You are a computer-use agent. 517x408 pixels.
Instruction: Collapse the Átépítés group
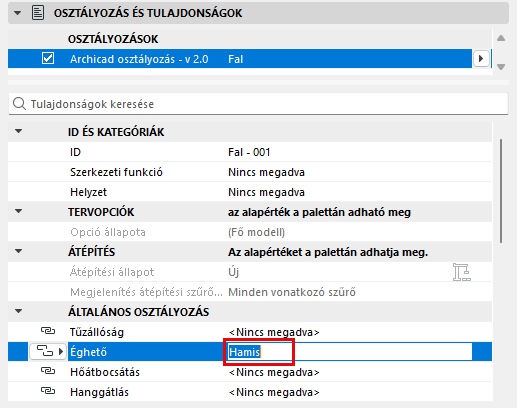click(x=19, y=251)
